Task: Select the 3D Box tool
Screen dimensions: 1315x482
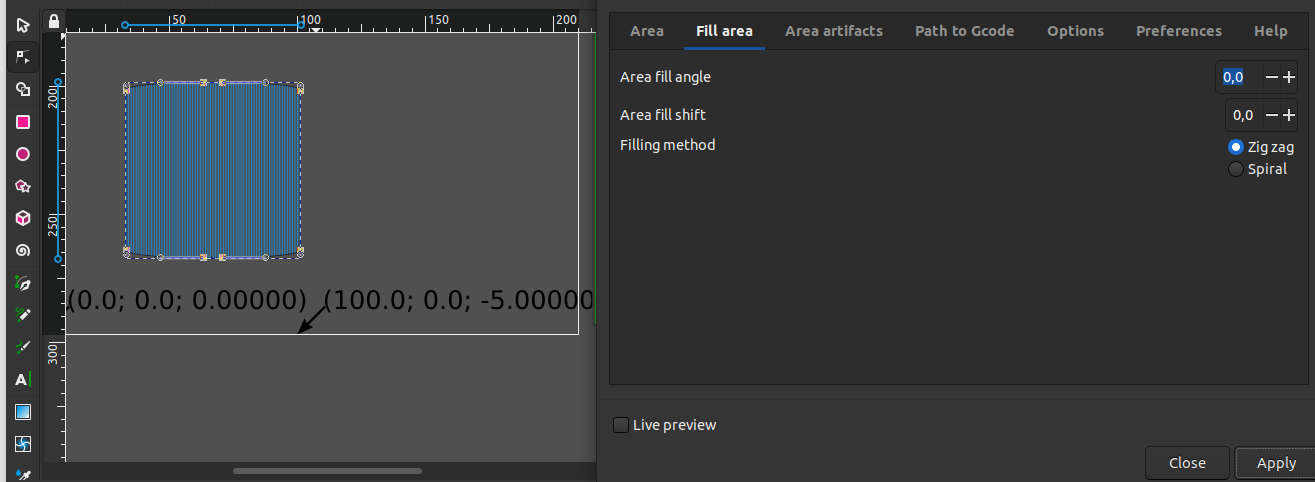Action: tap(22, 218)
